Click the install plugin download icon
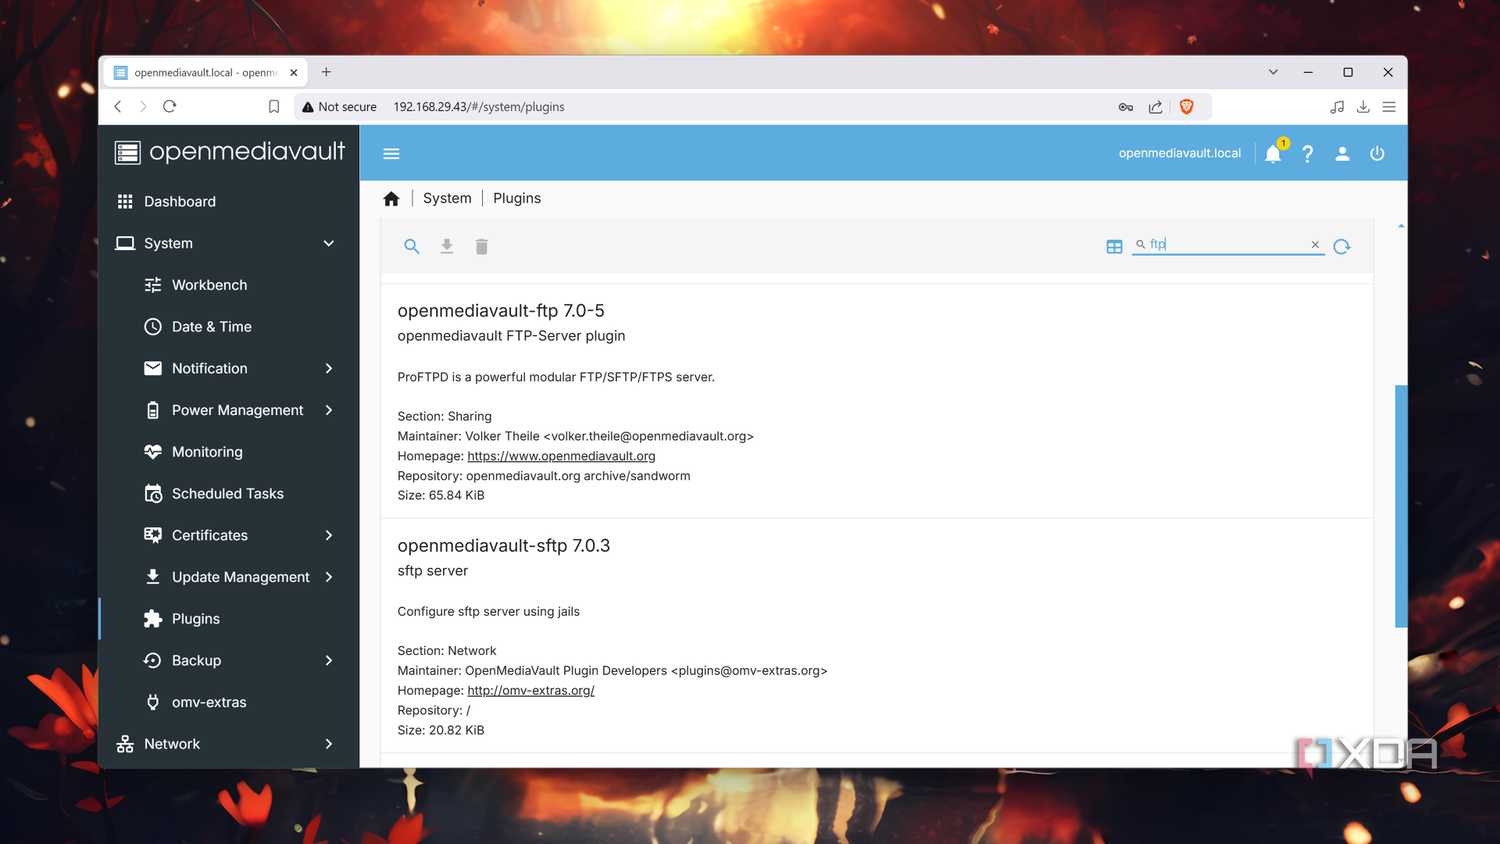Screen dimensions: 1500x844 (447, 246)
